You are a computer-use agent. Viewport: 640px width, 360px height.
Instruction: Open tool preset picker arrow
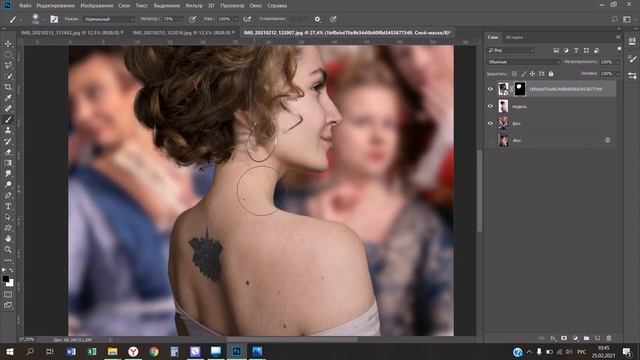[x=21, y=19]
